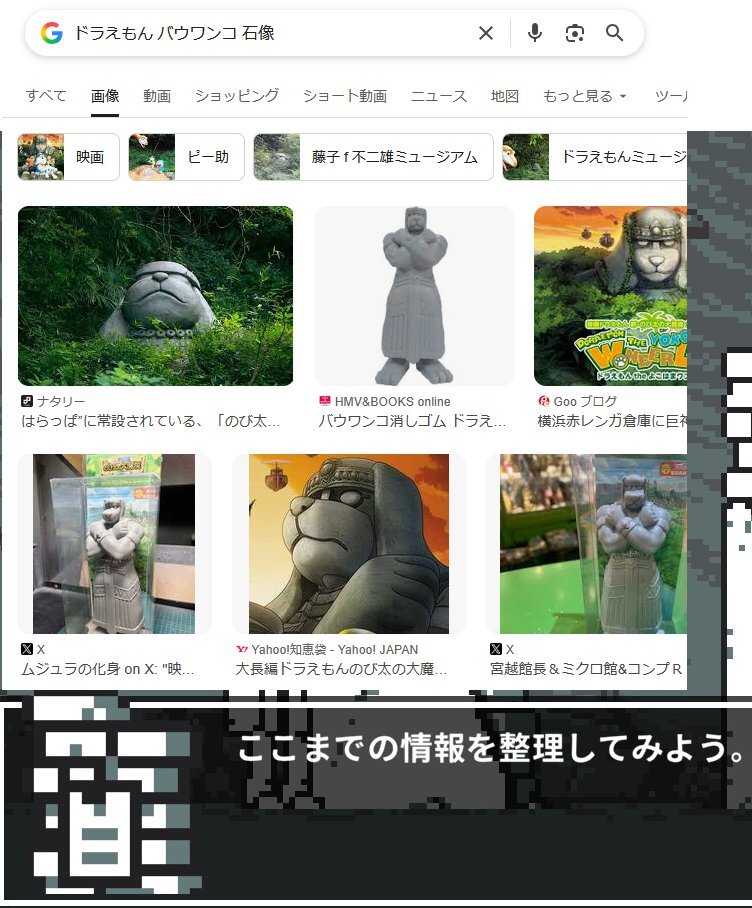This screenshot has height=908, width=752.
Task: Open 宮越館長＆ミクロ館 result title
Action: [586, 669]
